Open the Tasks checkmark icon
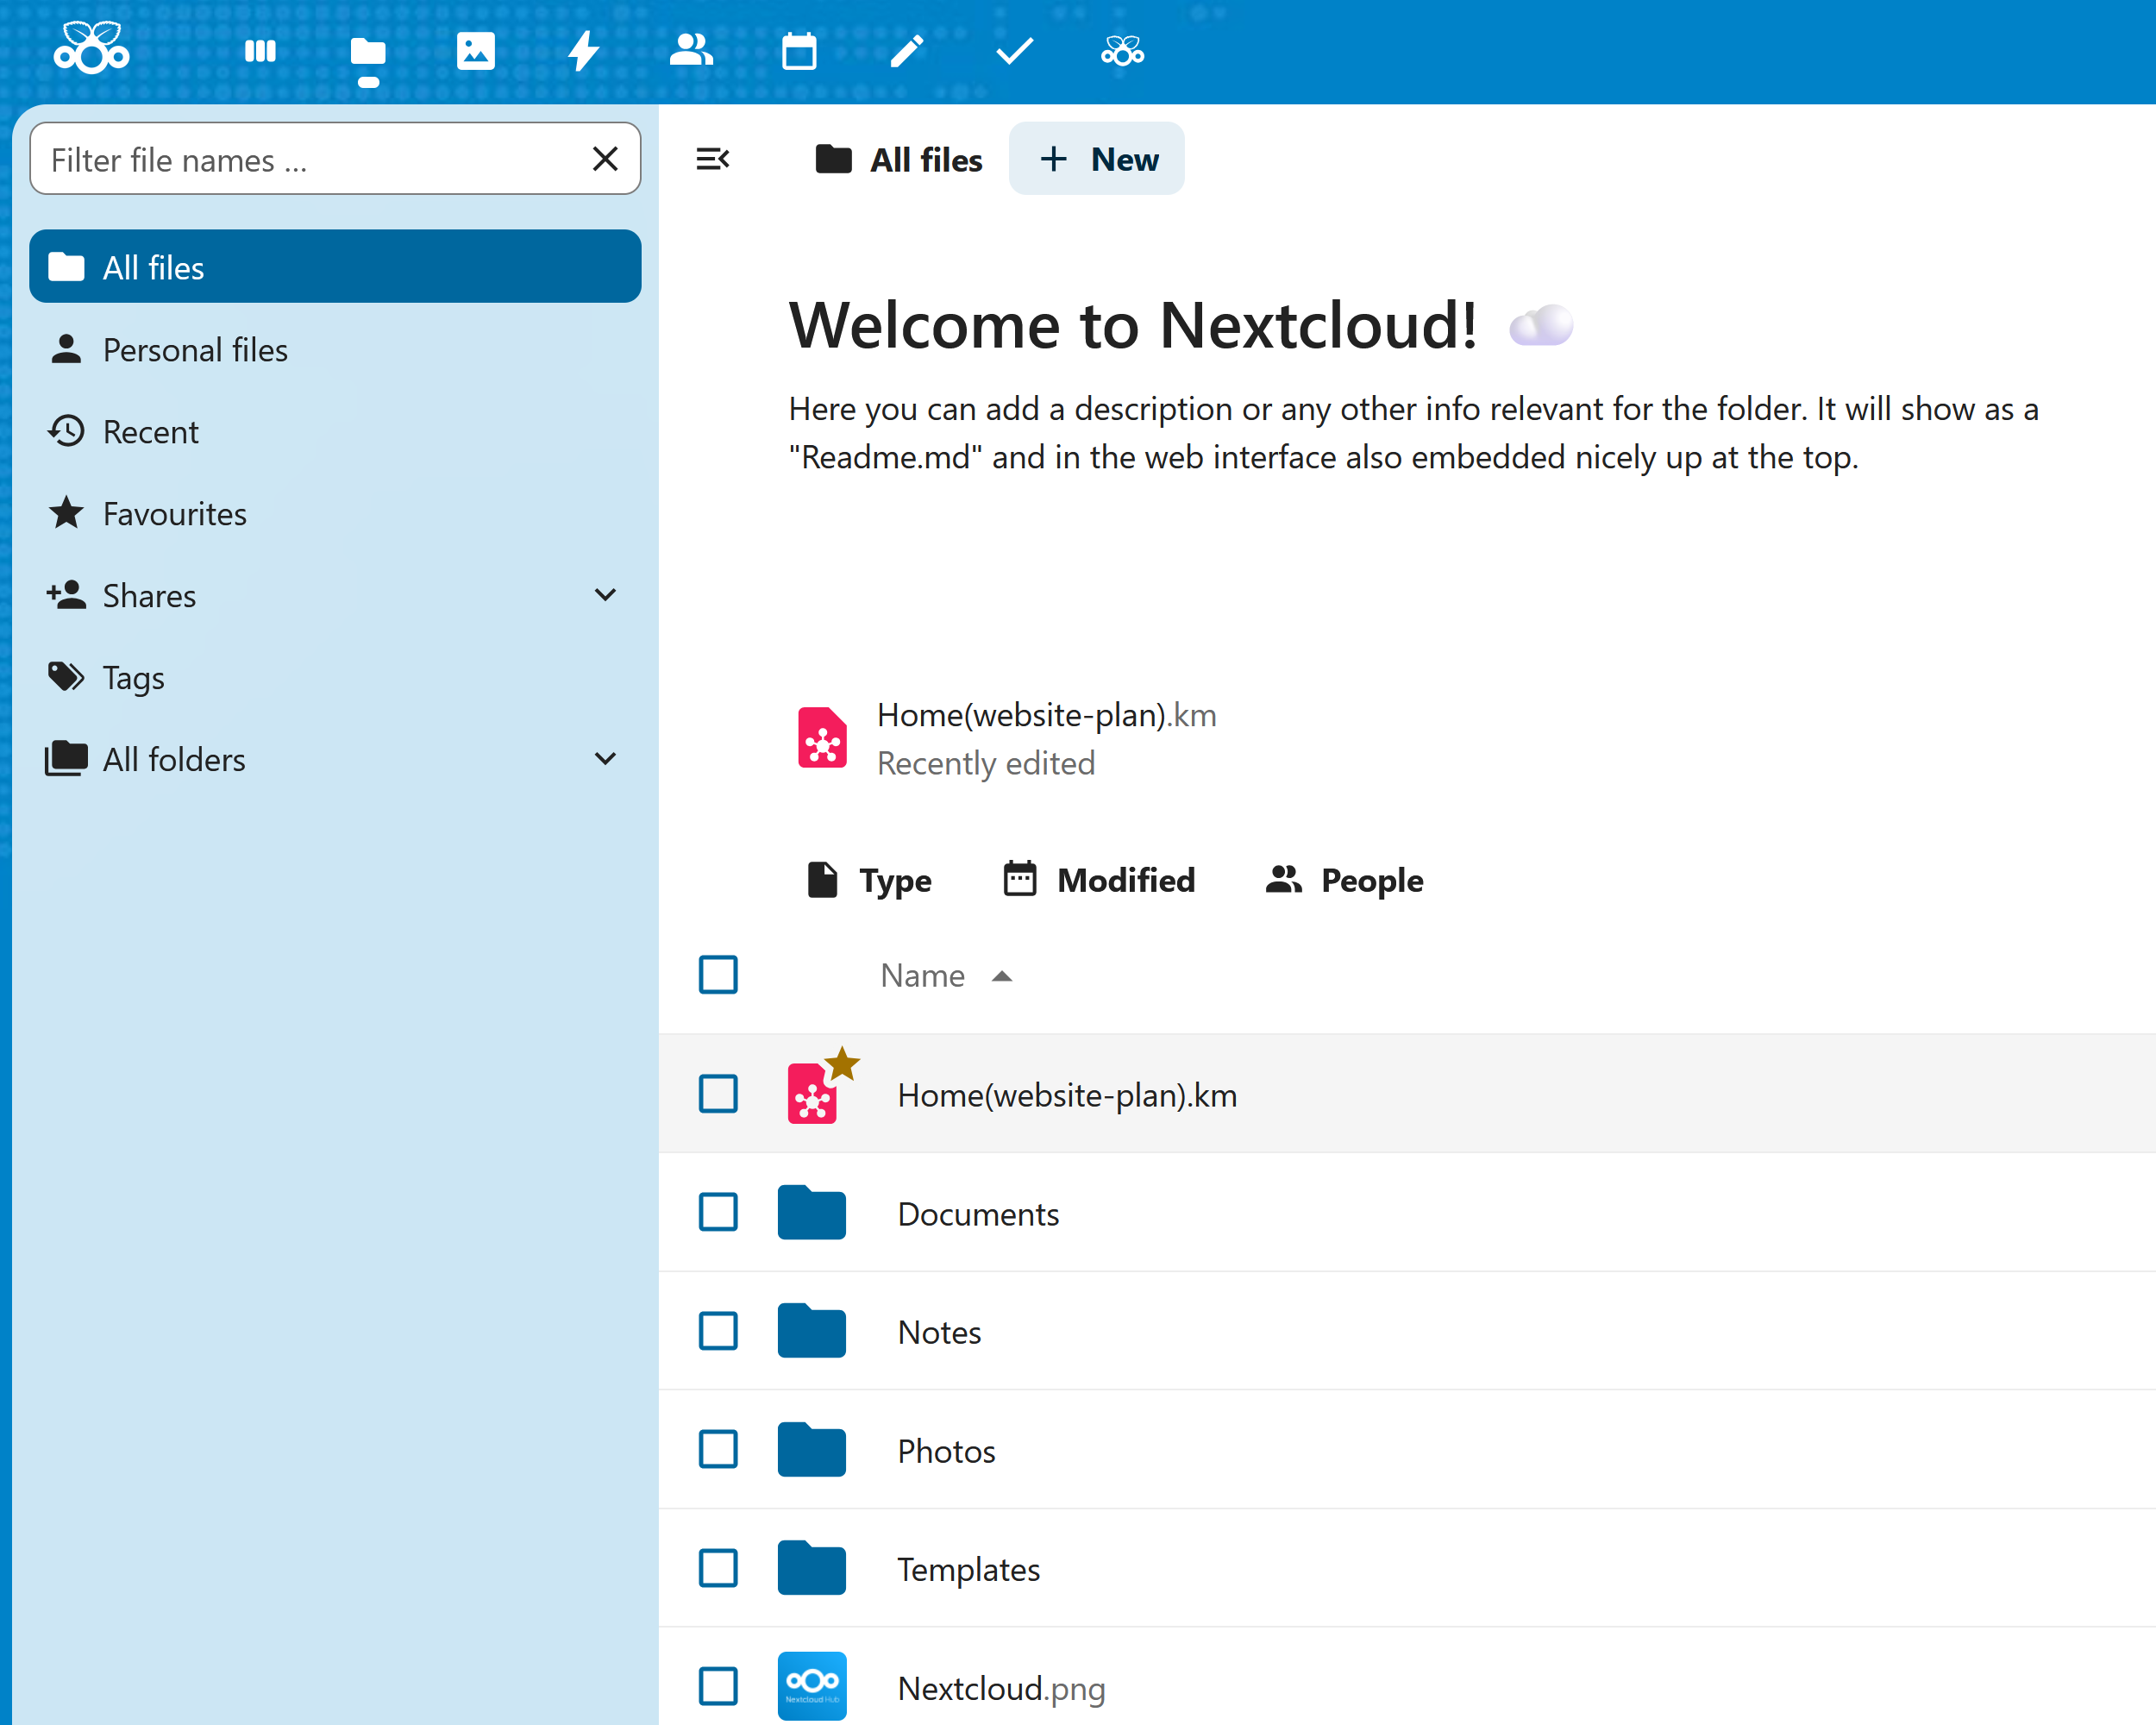 point(1015,50)
